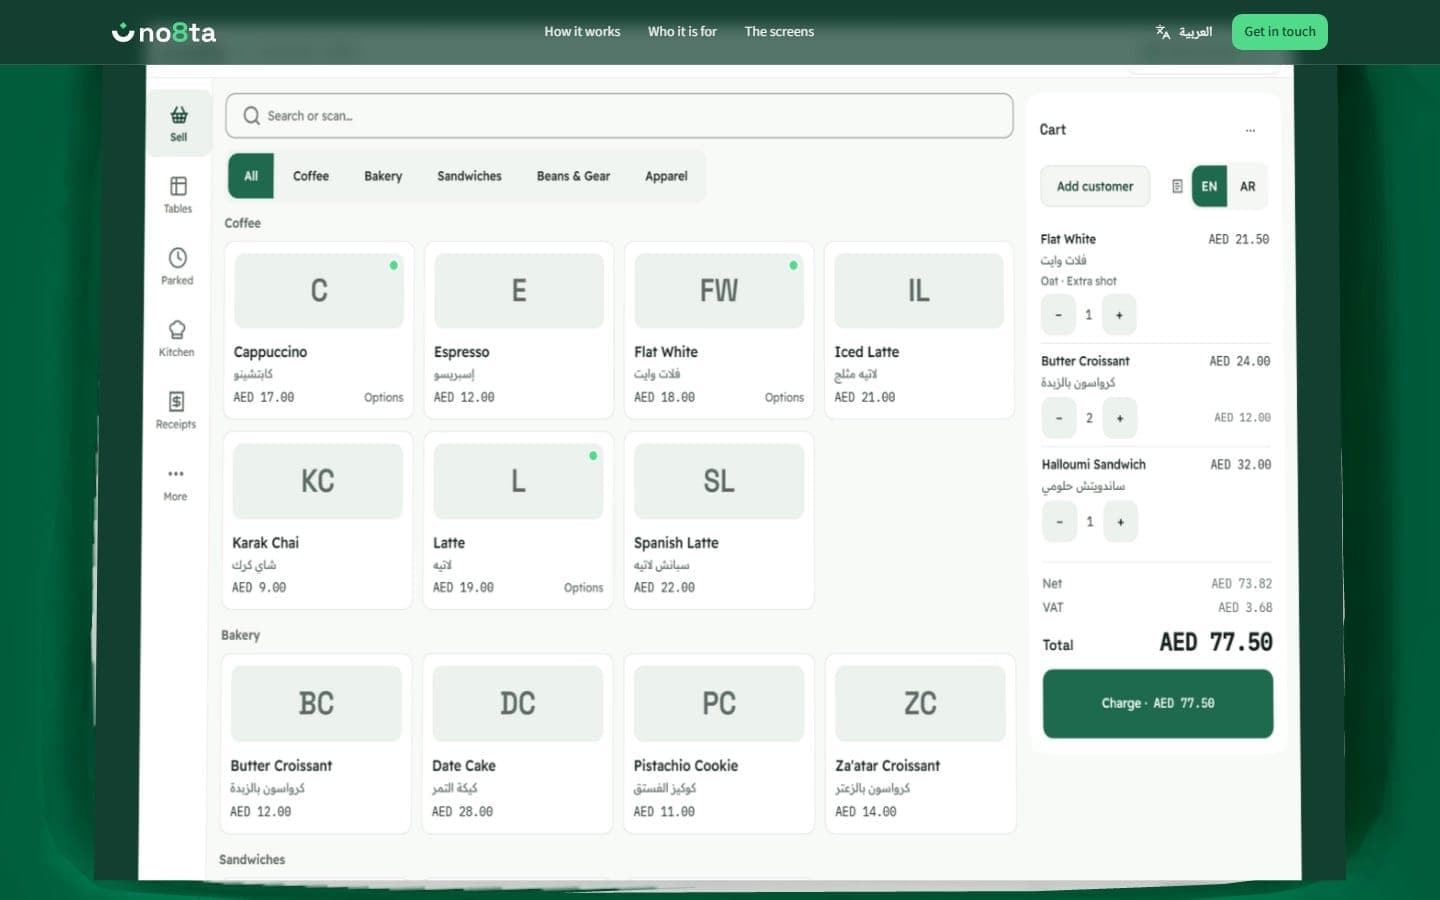This screenshot has height=900, width=1440.
Task: Add Pistachio Cookie tile to cart
Action: pyautogui.click(x=718, y=743)
